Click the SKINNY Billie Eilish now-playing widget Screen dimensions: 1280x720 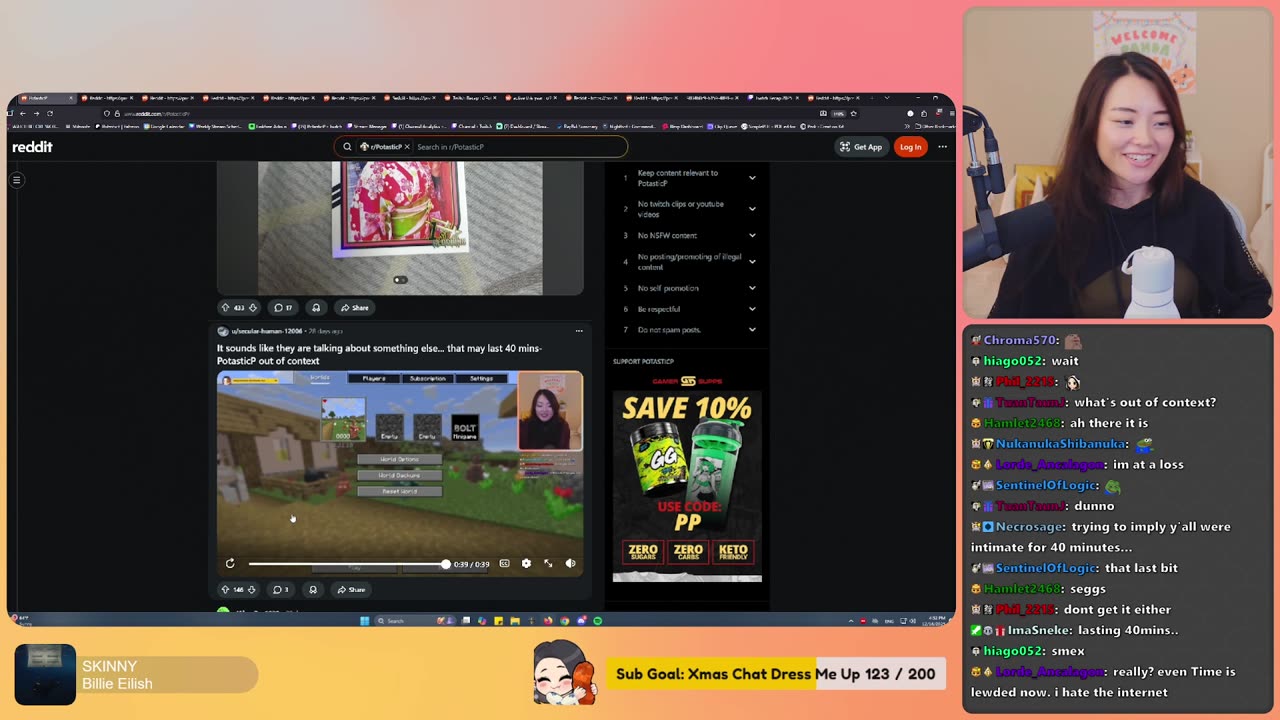pyautogui.click(x=136, y=675)
